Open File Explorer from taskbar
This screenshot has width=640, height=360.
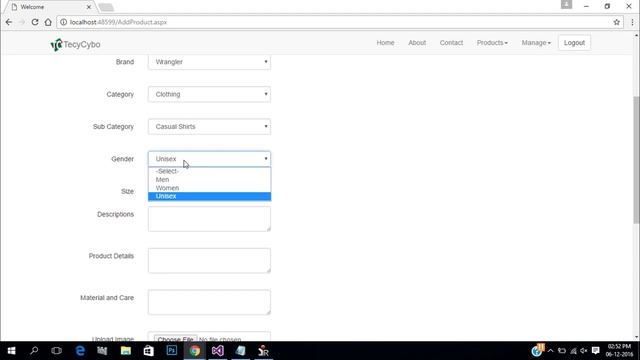[126, 351]
